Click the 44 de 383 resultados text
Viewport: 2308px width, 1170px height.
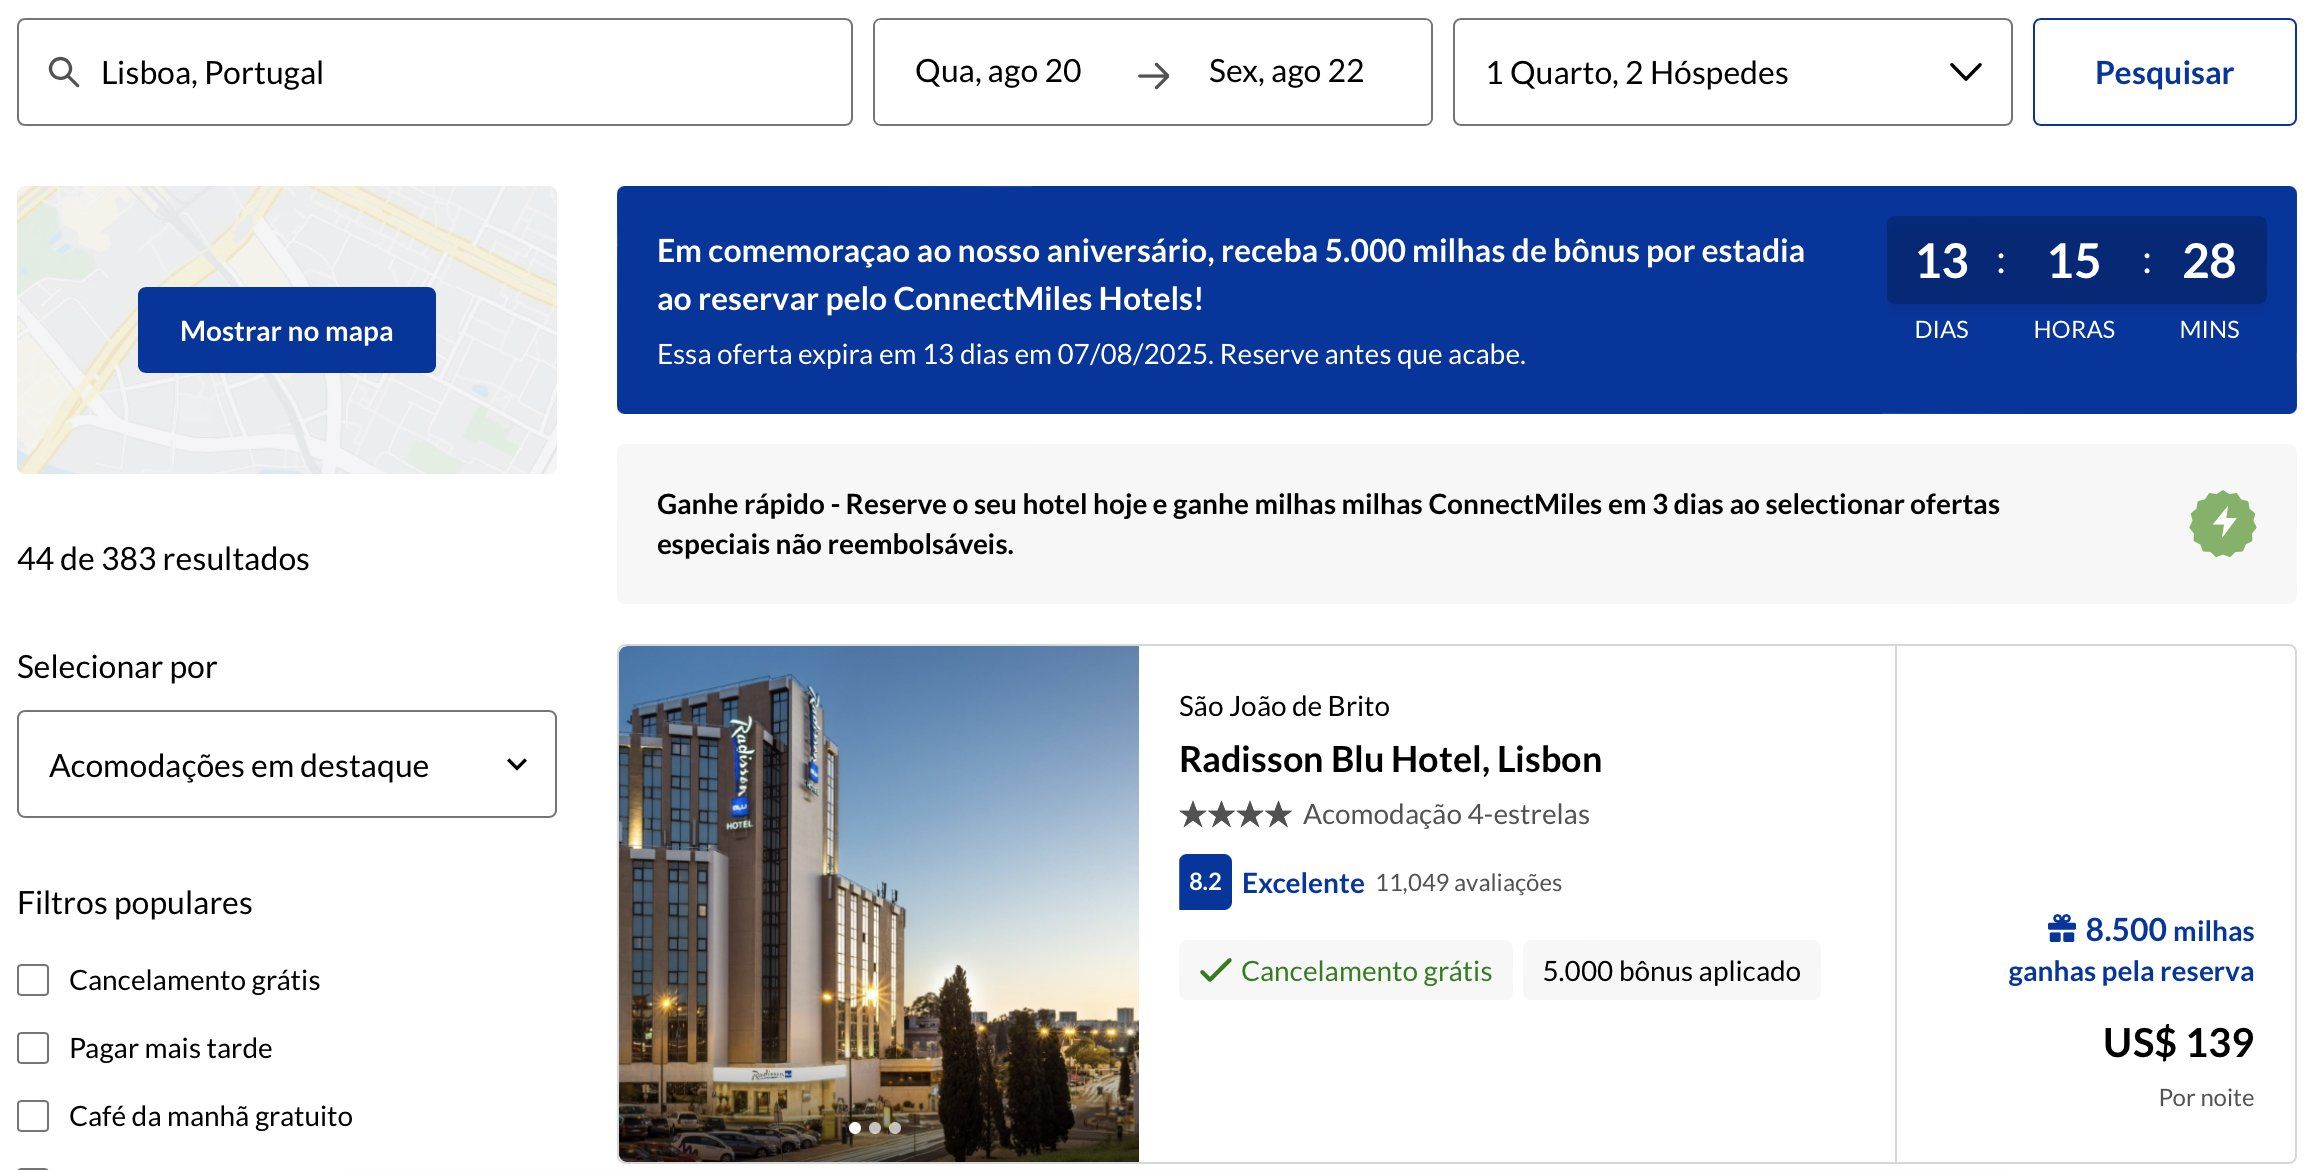coord(163,559)
